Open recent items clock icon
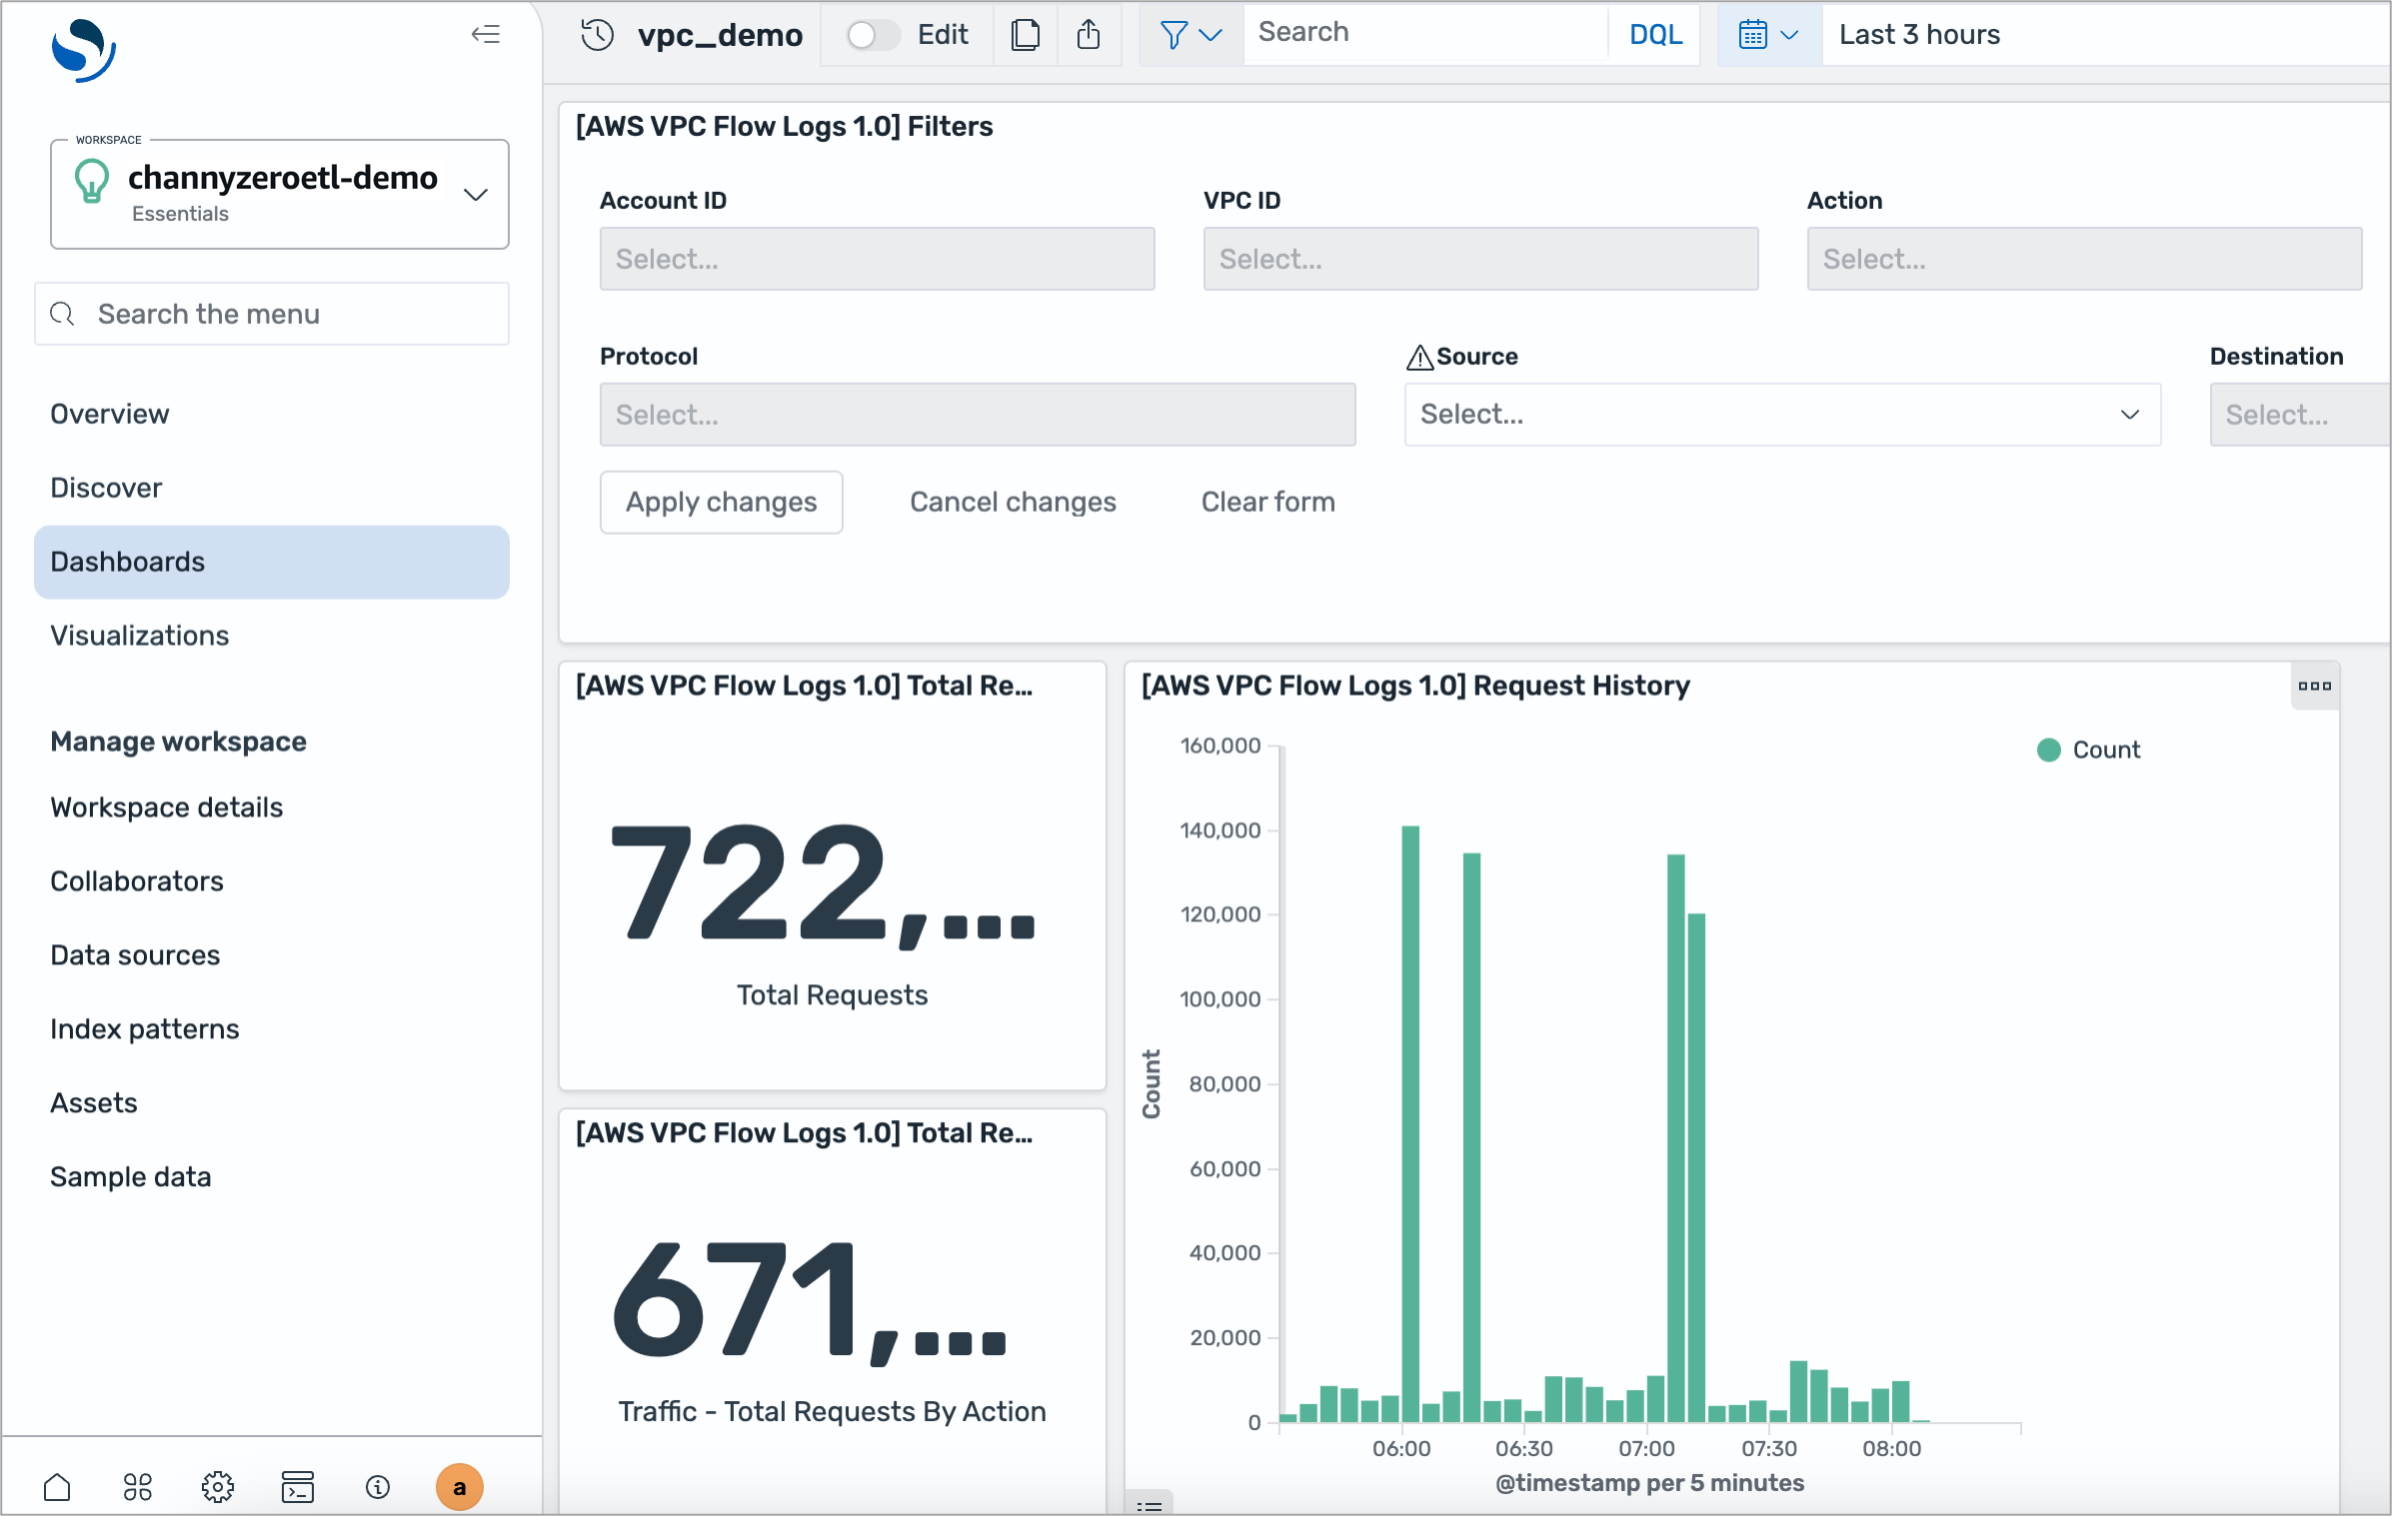Image resolution: width=2392 pixels, height=1516 pixels. click(x=597, y=34)
